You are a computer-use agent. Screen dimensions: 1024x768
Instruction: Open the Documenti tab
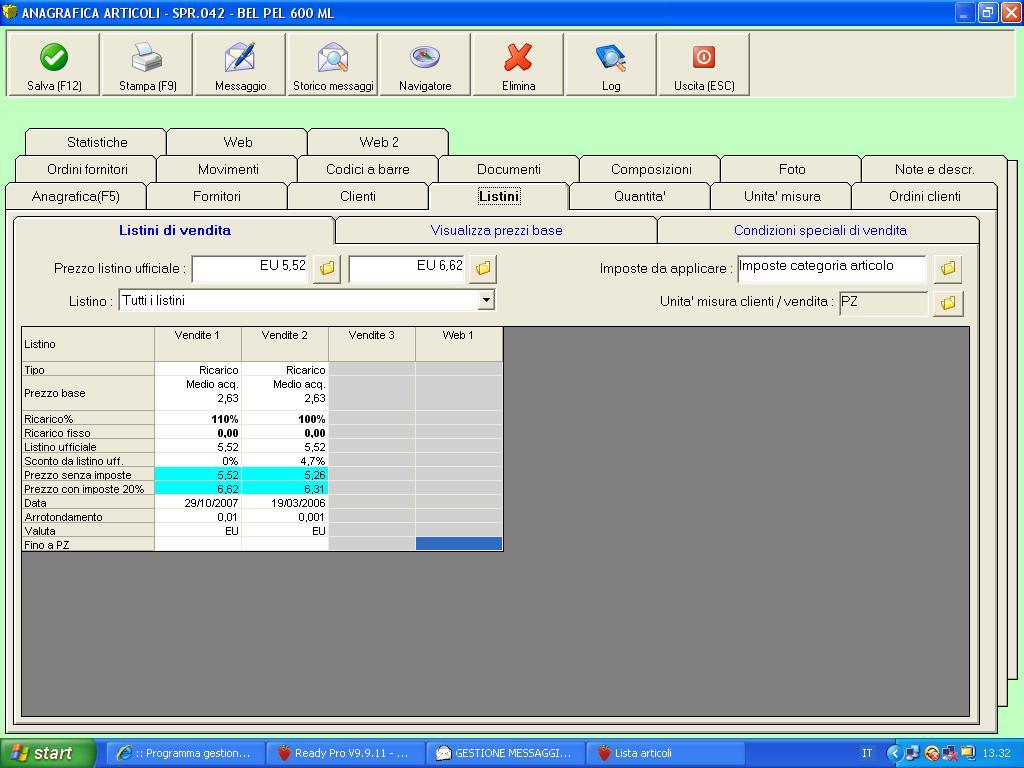click(509, 169)
